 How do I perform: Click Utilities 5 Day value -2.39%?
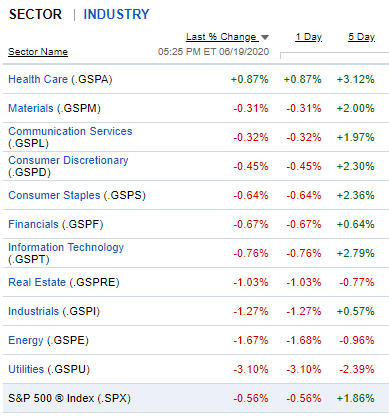pos(357,369)
